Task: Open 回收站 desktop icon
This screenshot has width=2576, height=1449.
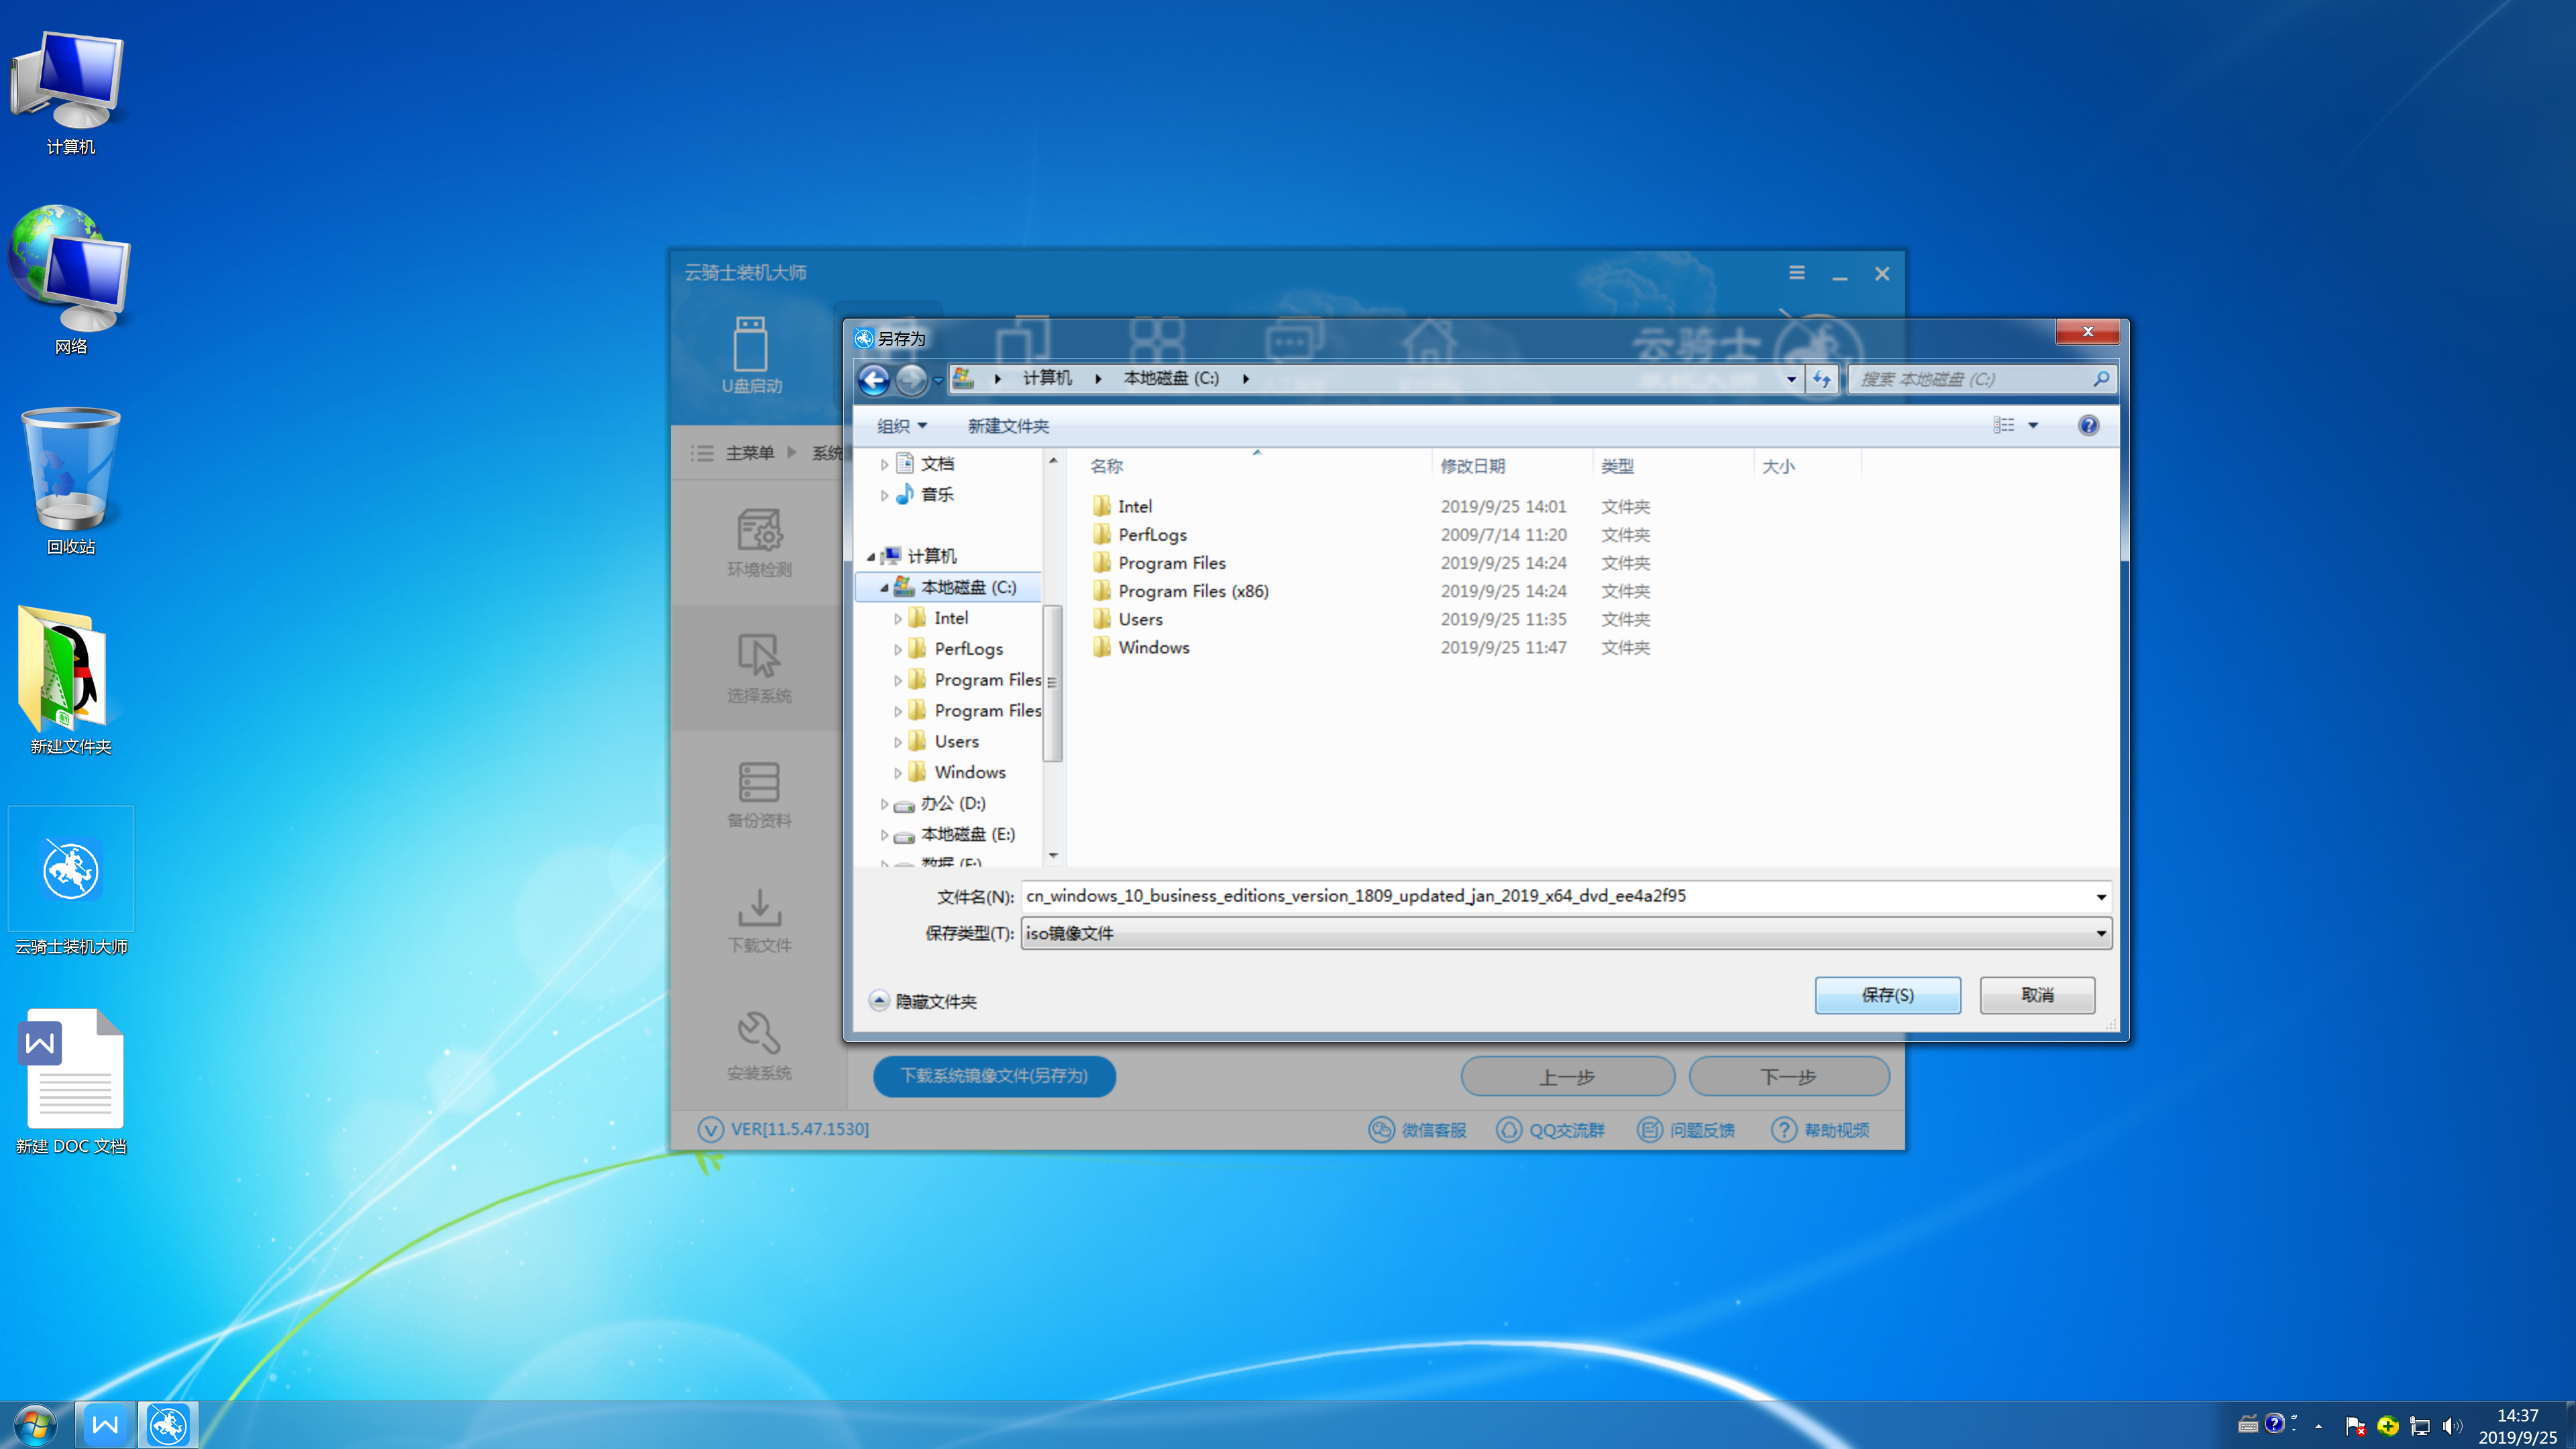Action: tap(71, 481)
